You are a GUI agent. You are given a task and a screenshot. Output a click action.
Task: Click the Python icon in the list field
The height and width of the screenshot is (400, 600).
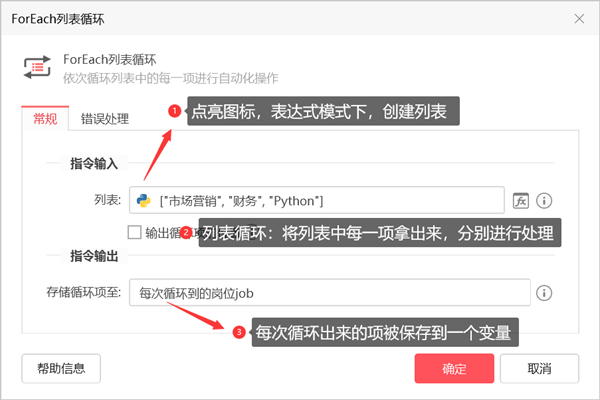pos(143,201)
